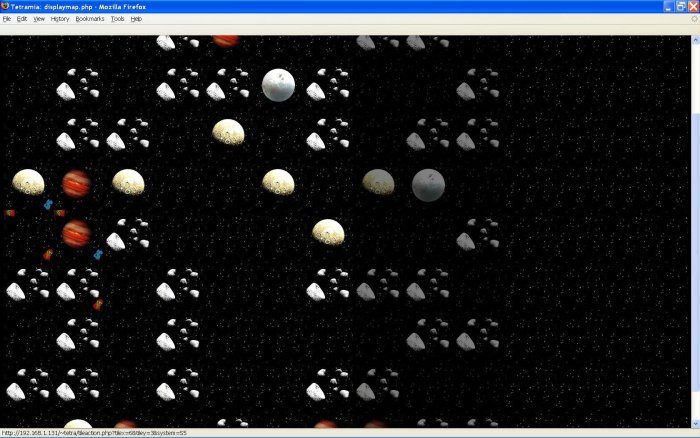Select the cream moon at far left edge
The height and width of the screenshot is (438, 700).
[x=27, y=182]
